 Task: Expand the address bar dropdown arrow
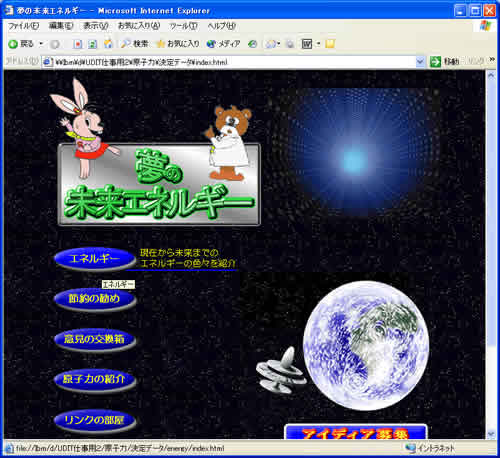tap(420, 62)
